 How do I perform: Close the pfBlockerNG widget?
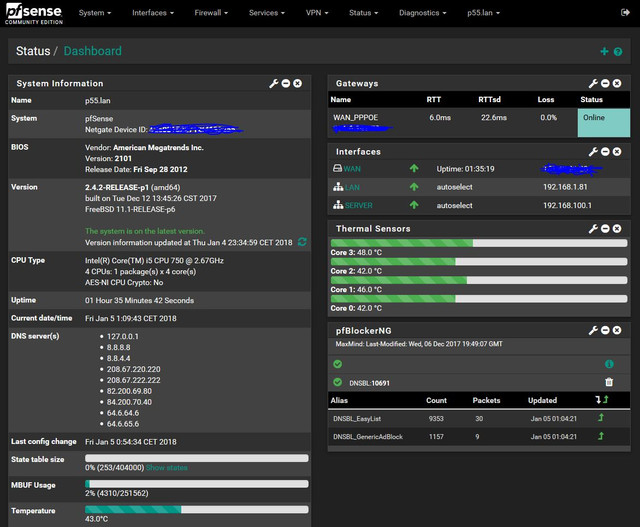point(617,330)
